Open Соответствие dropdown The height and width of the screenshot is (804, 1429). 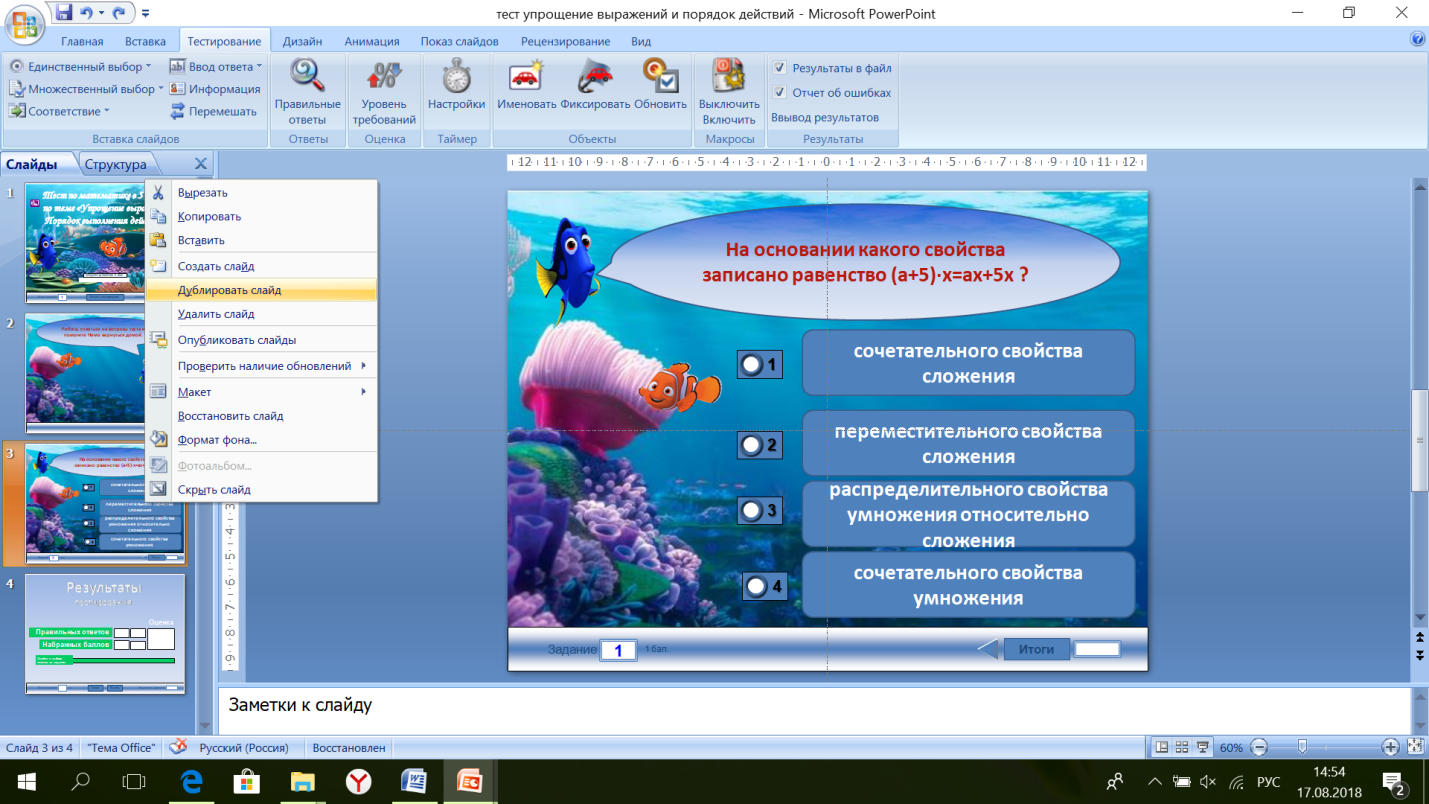(60, 111)
